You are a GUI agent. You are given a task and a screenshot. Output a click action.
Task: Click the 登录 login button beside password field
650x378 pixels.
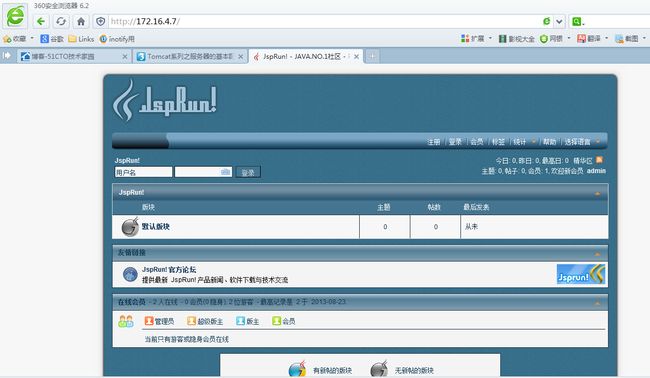[x=248, y=172]
